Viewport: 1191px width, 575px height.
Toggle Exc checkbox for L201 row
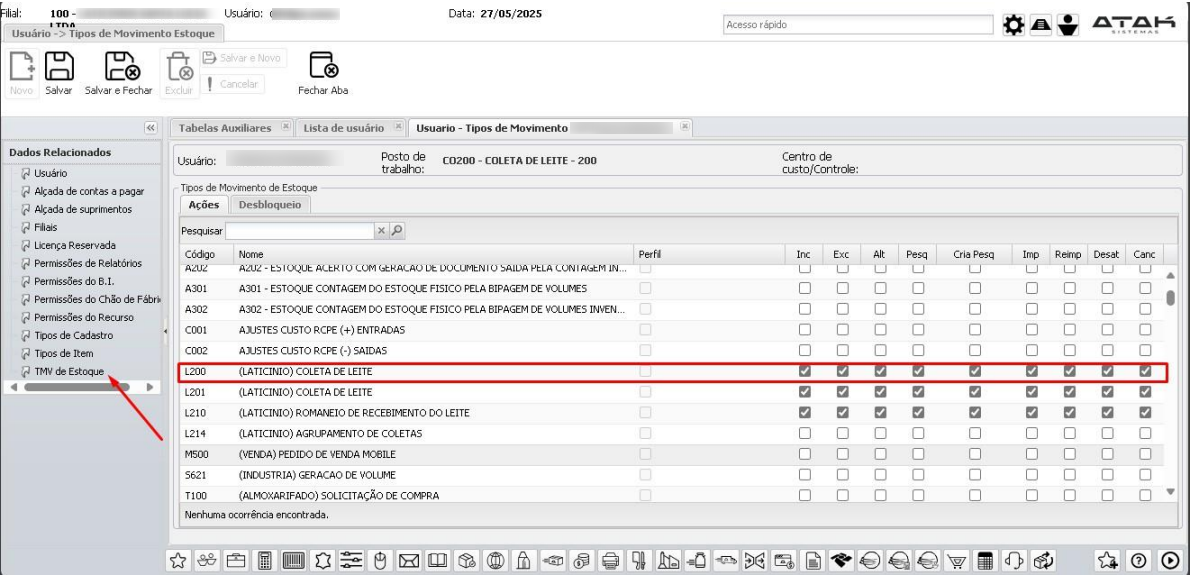(842, 392)
